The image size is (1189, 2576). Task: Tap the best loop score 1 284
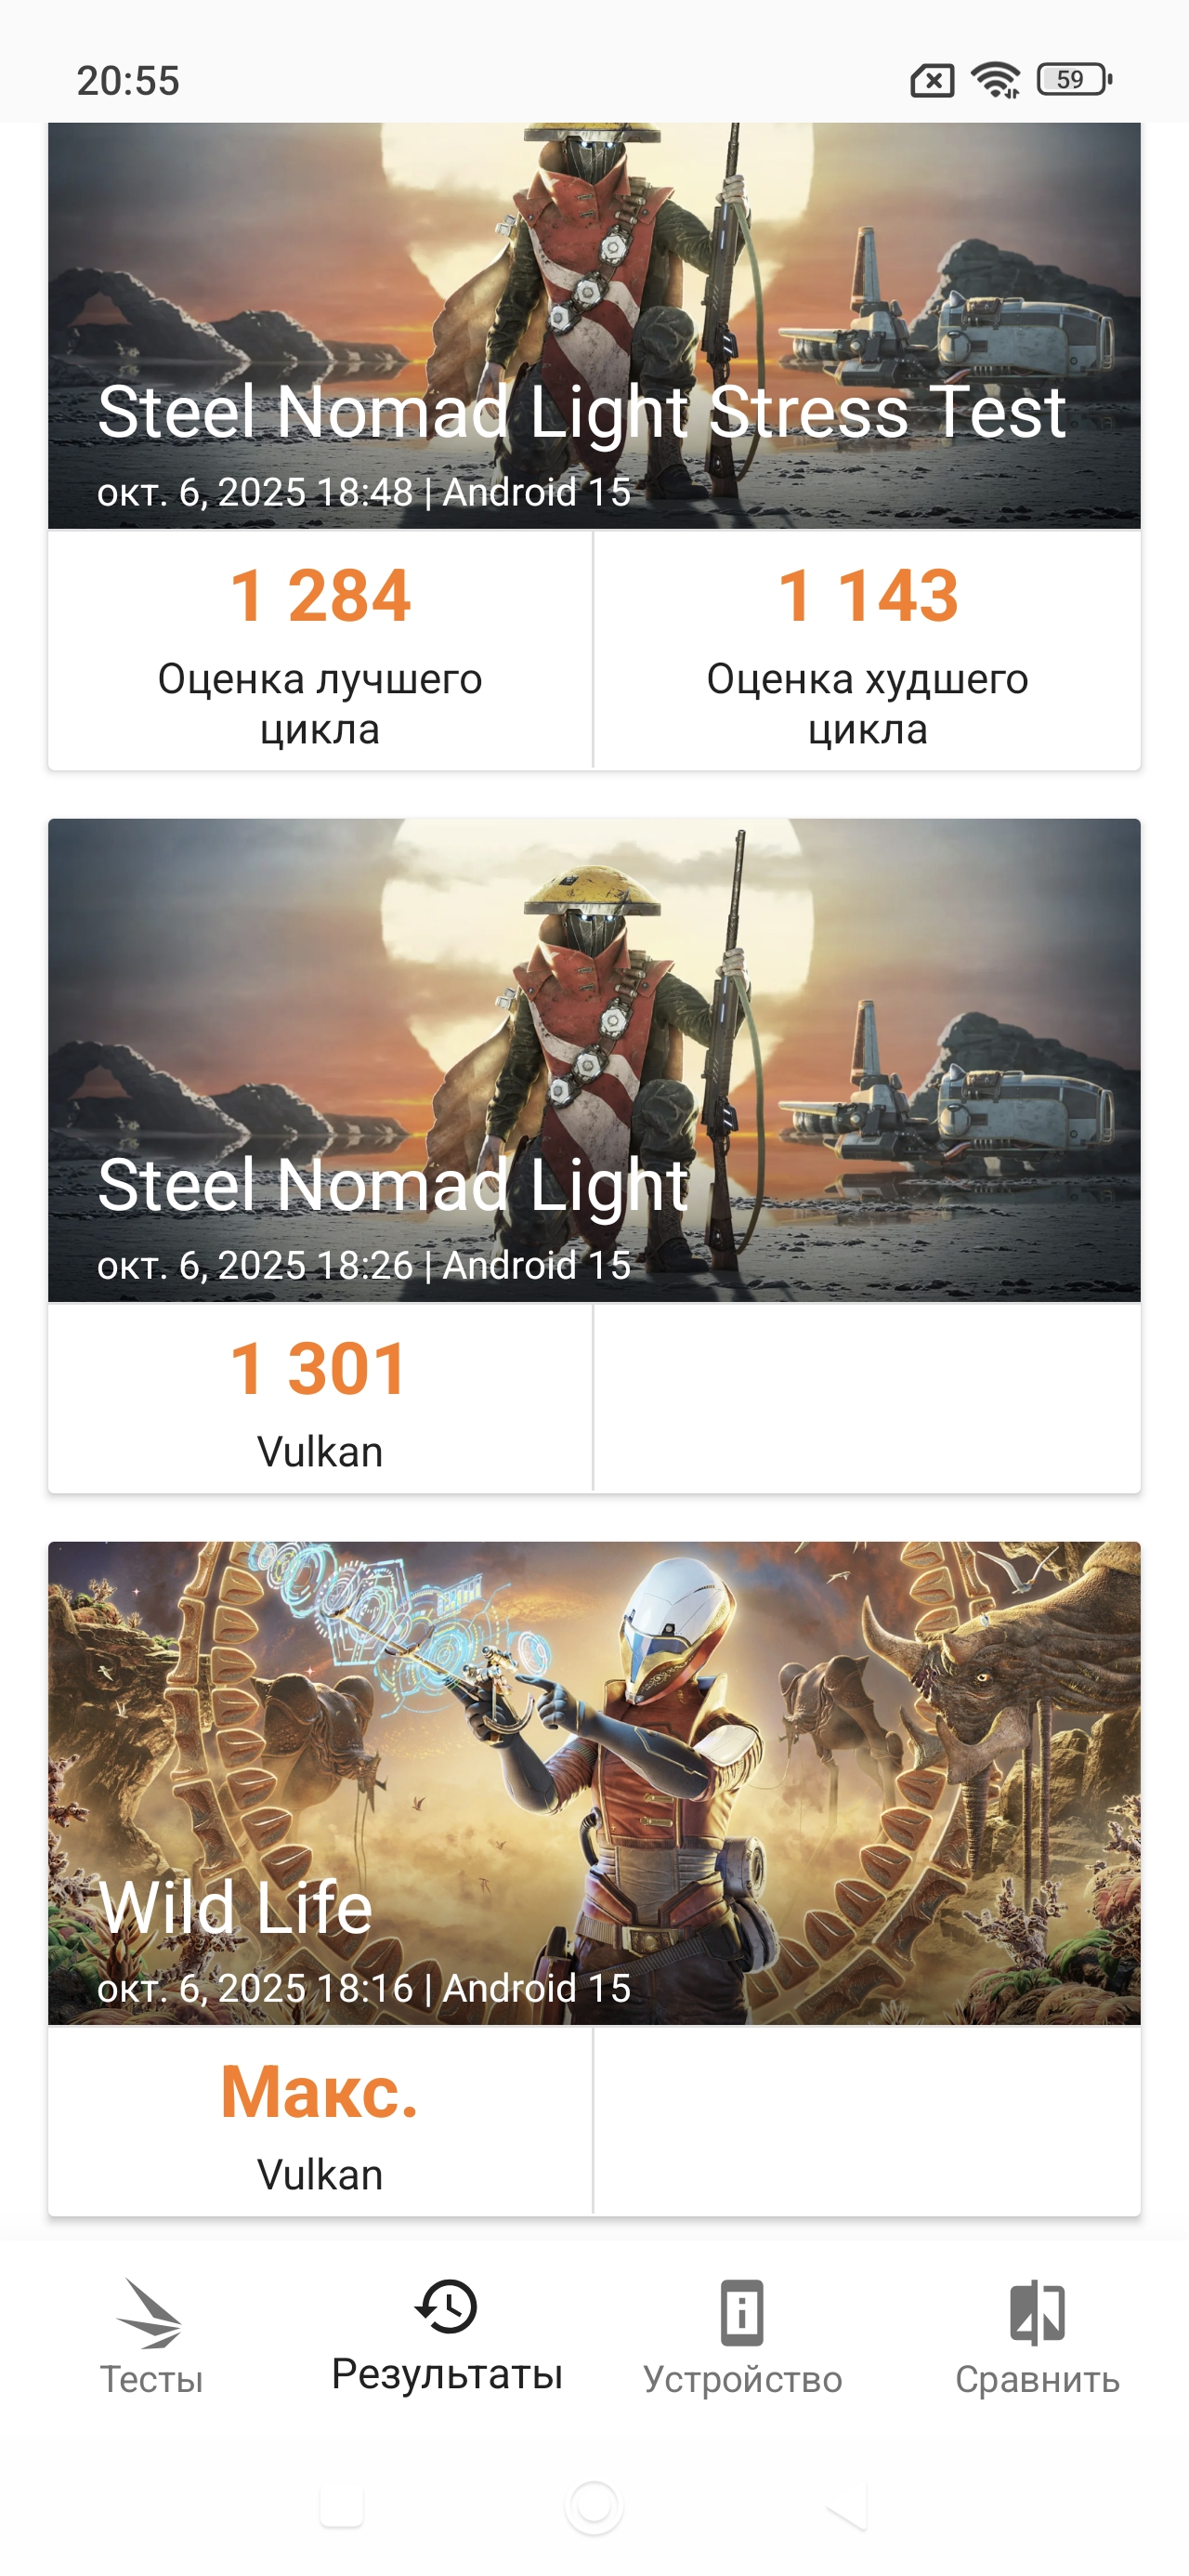click(x=320, y=596)
